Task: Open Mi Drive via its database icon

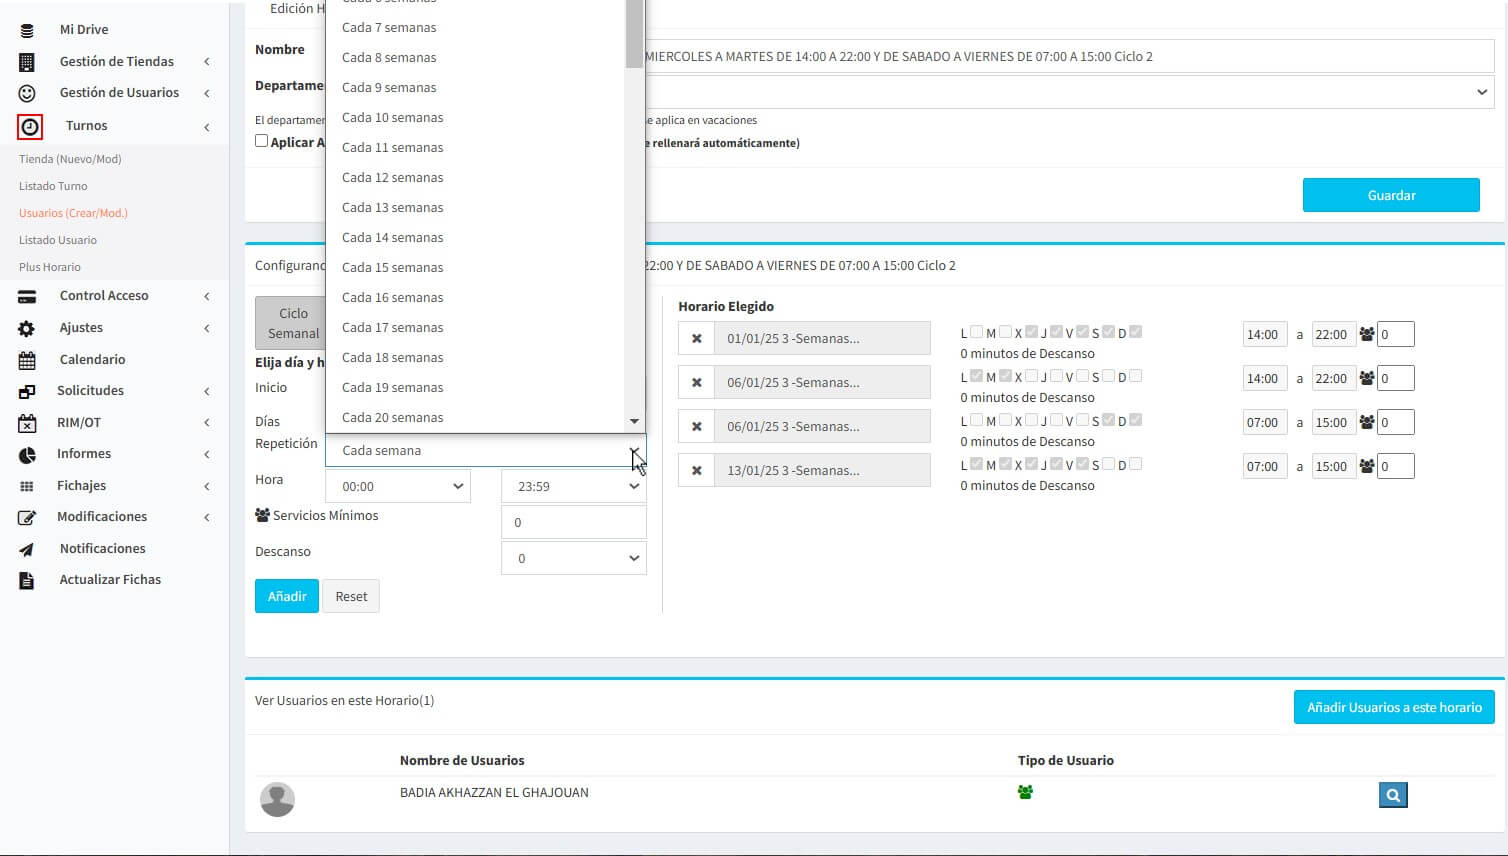Action: (x=27, y=30)
